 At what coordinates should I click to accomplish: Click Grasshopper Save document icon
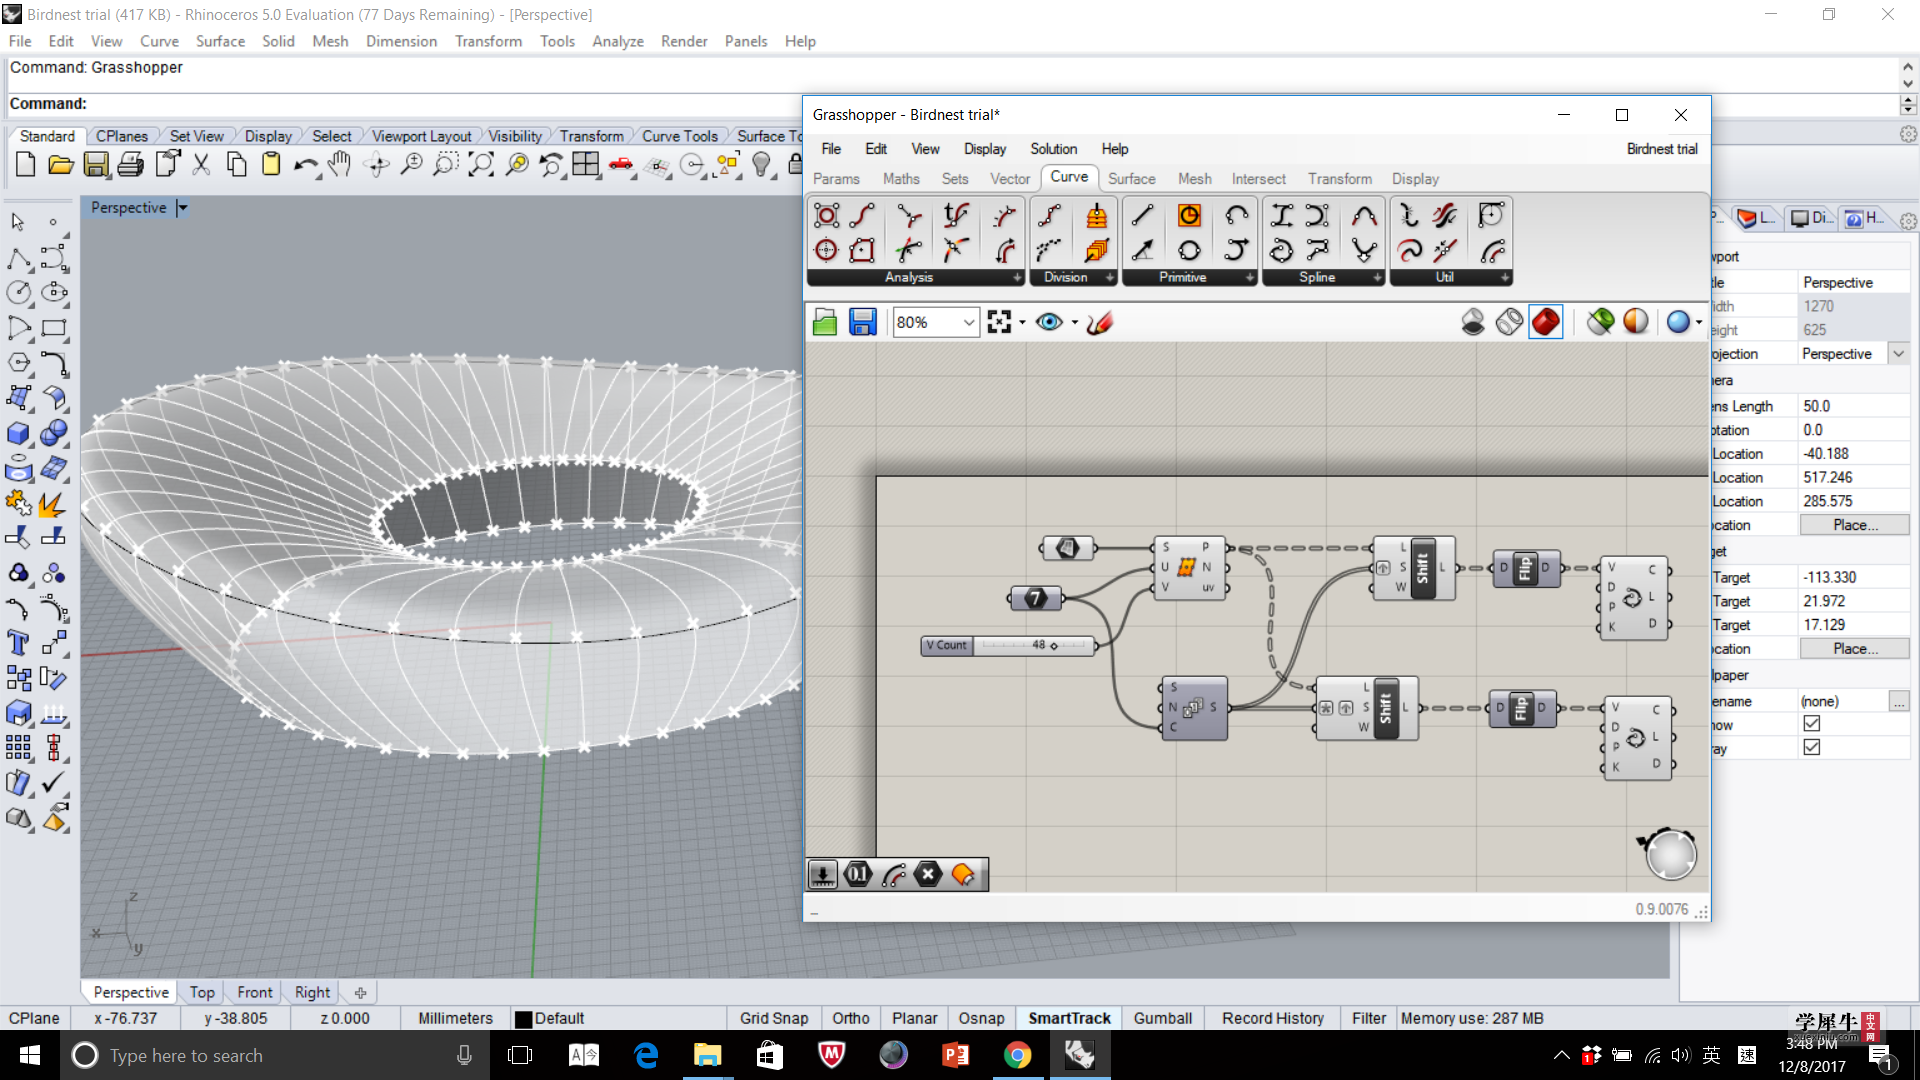tap(862, 322)
